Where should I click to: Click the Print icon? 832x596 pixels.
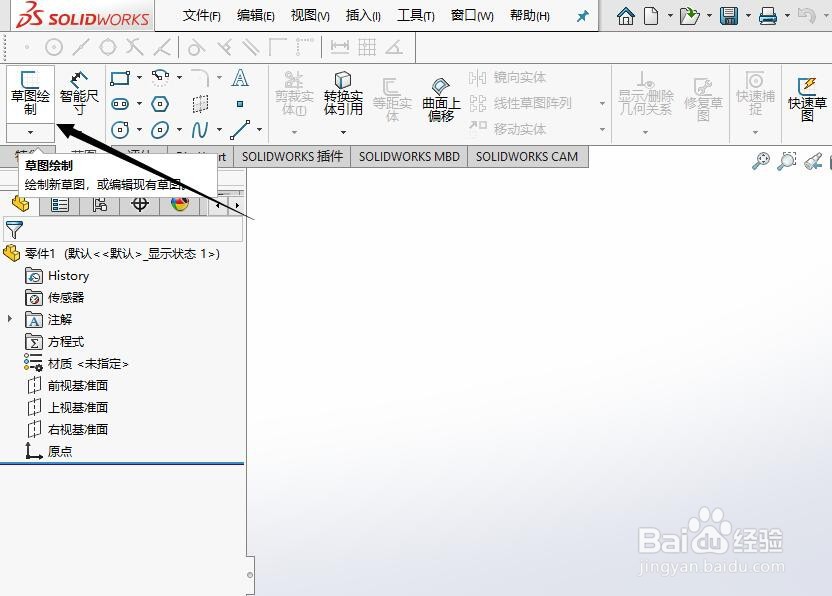[768, 16]
